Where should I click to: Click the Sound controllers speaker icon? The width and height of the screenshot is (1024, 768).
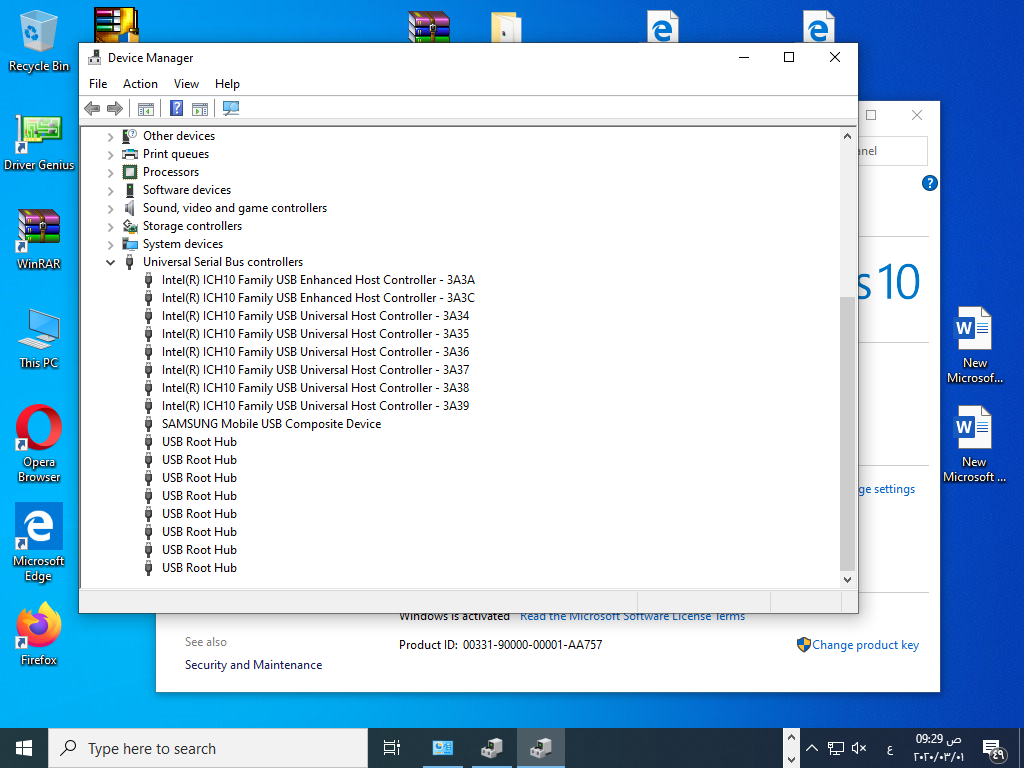click(130, 208)
